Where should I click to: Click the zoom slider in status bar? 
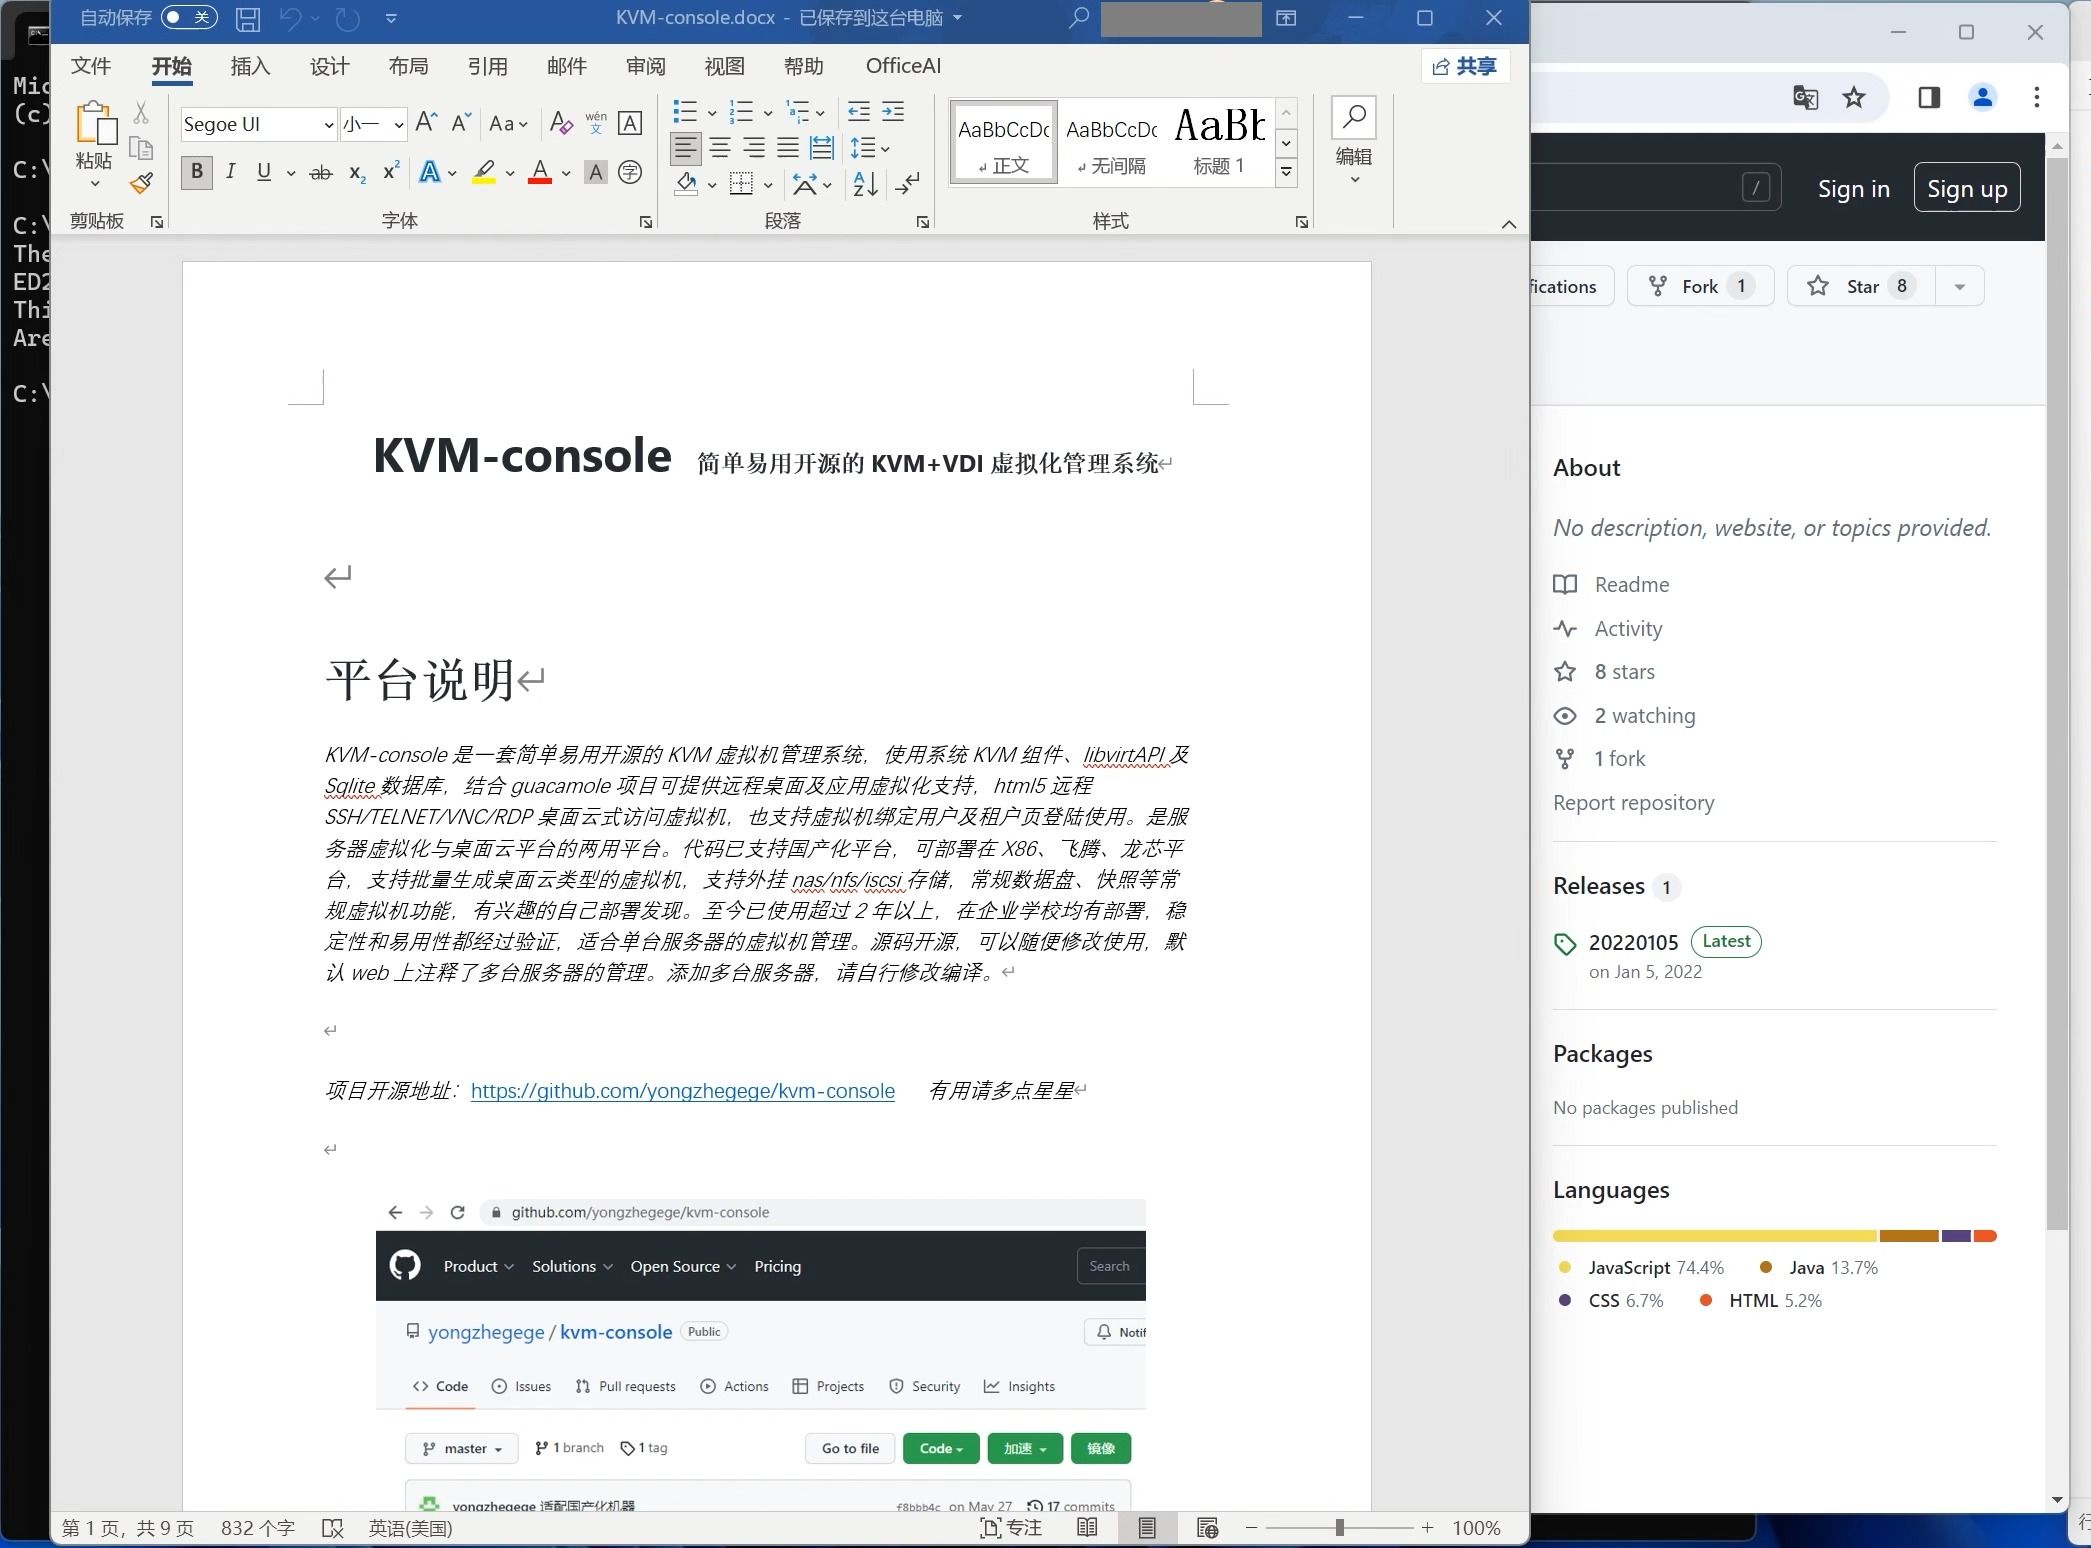coord(1339,1528)
